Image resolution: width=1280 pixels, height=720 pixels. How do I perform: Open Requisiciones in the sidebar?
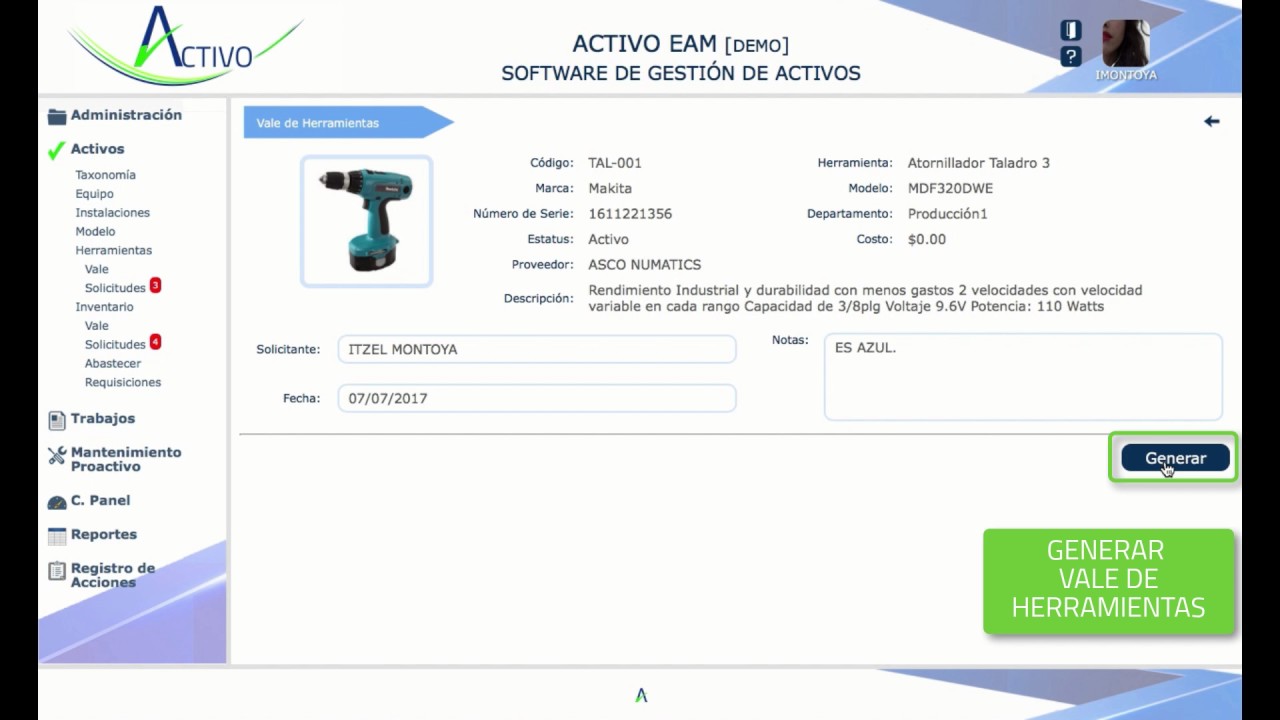[122, 382]
